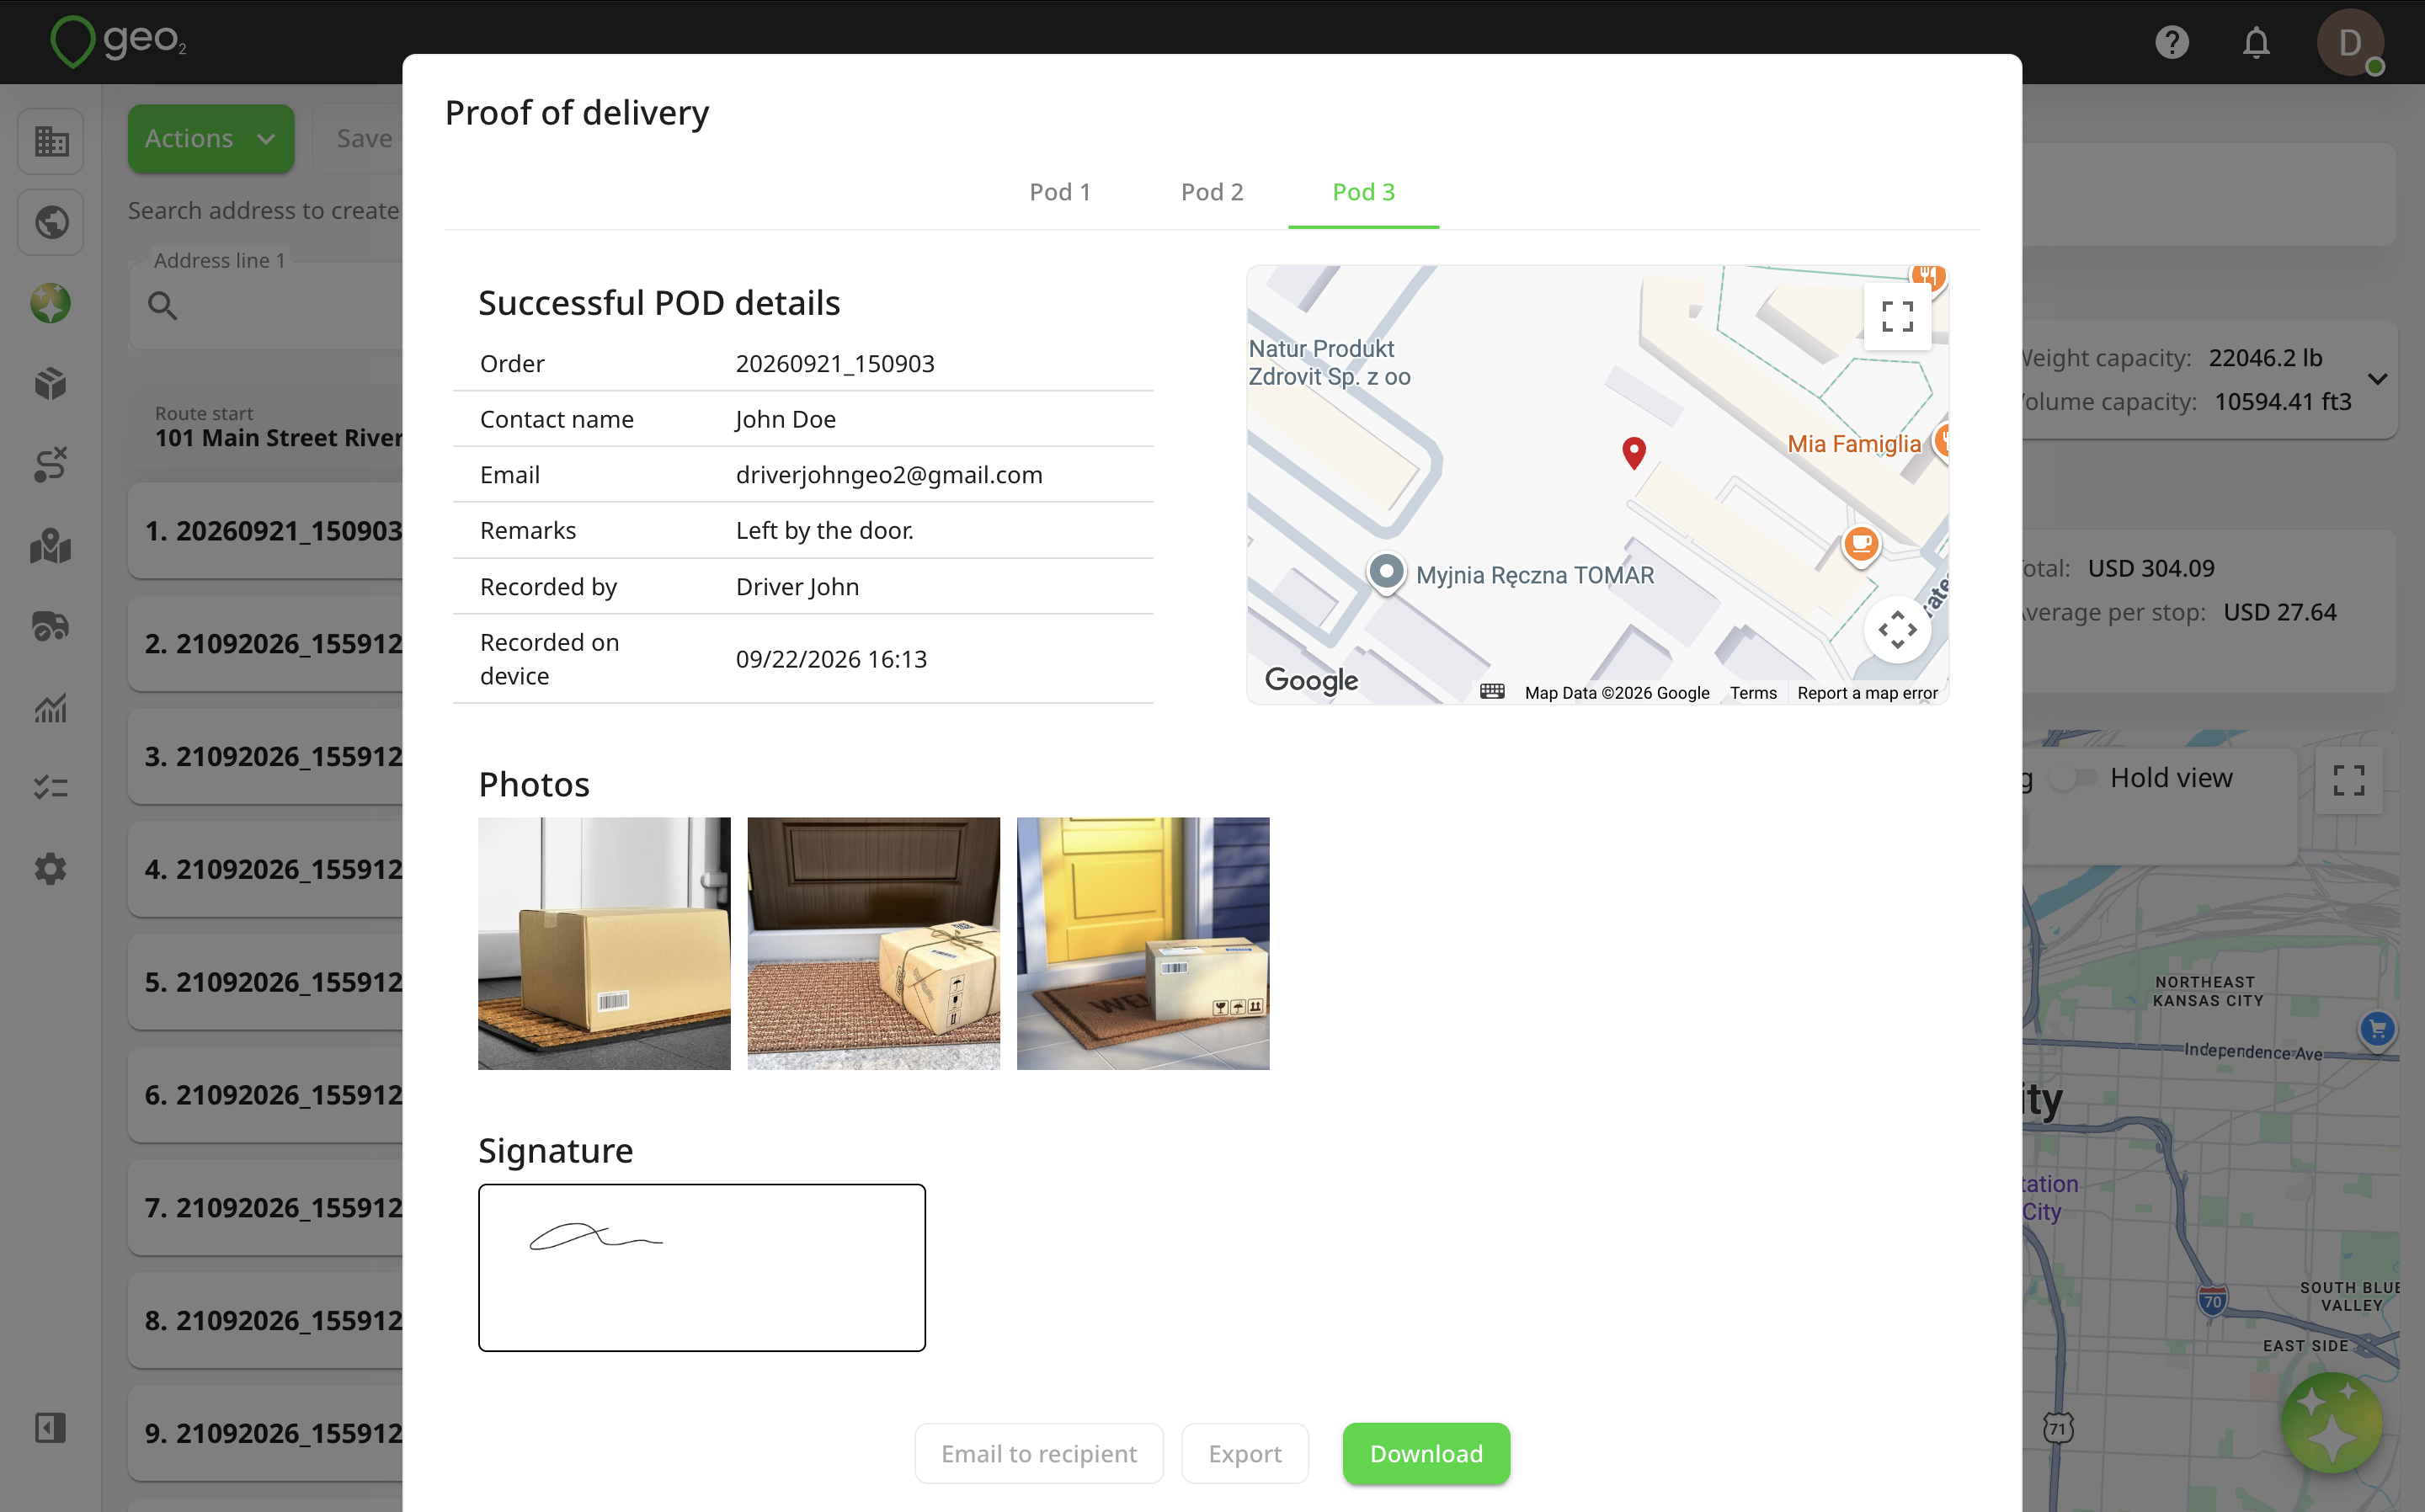Open the help question mark icon
2425x1512 pixels.
coord(2171,42)
